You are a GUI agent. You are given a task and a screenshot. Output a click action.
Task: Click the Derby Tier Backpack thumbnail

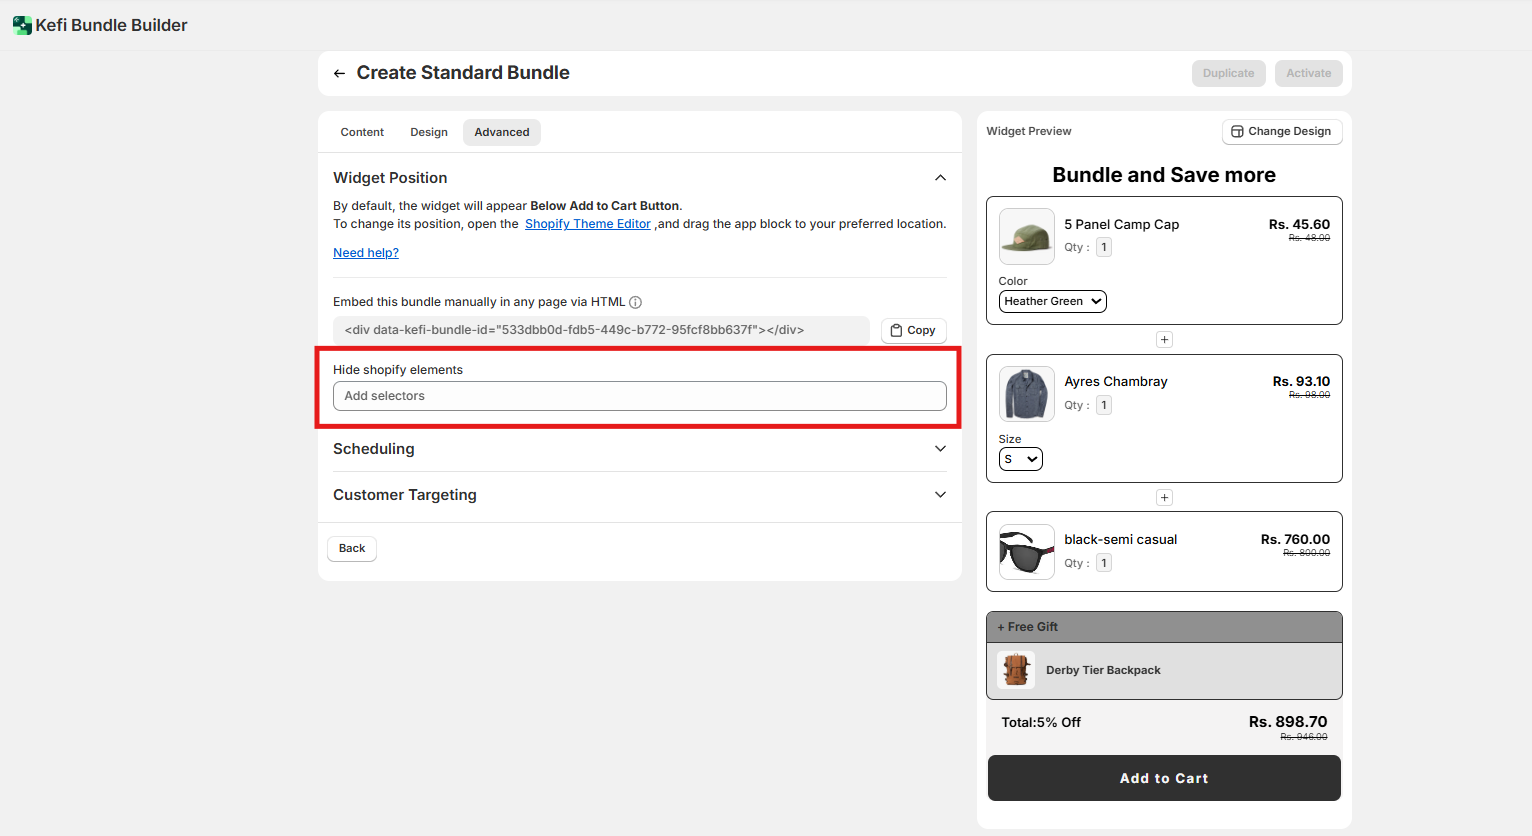point(1016,670)
